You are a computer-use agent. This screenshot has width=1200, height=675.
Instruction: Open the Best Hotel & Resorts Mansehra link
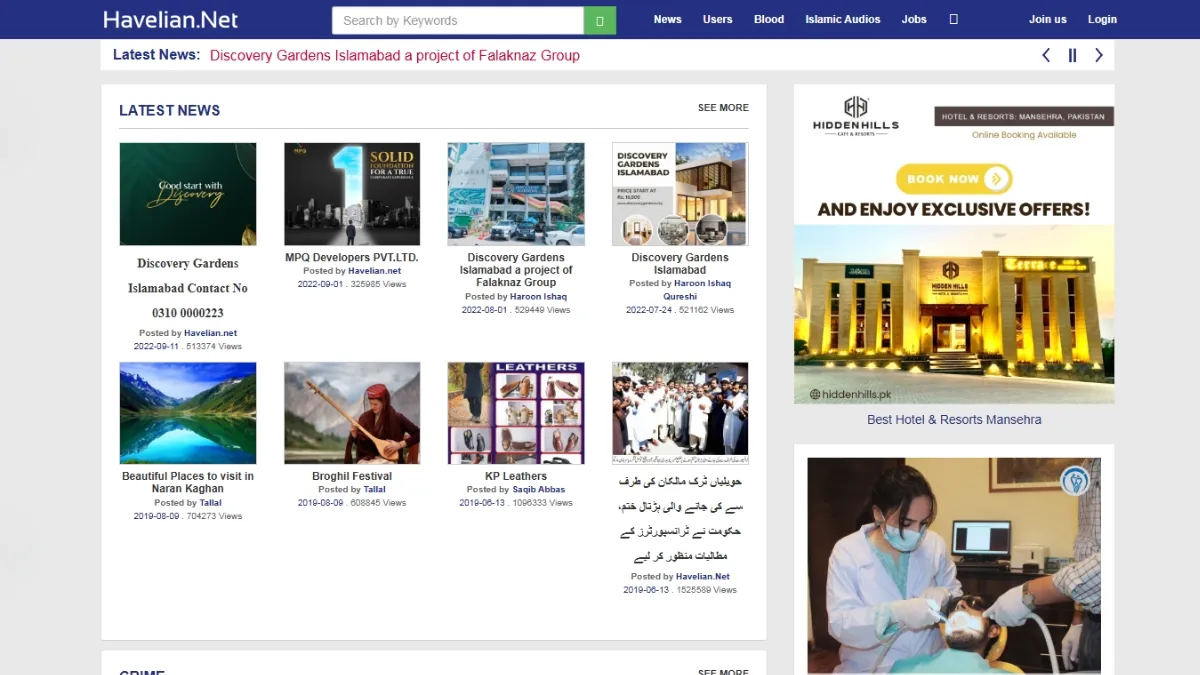point(954,420)
